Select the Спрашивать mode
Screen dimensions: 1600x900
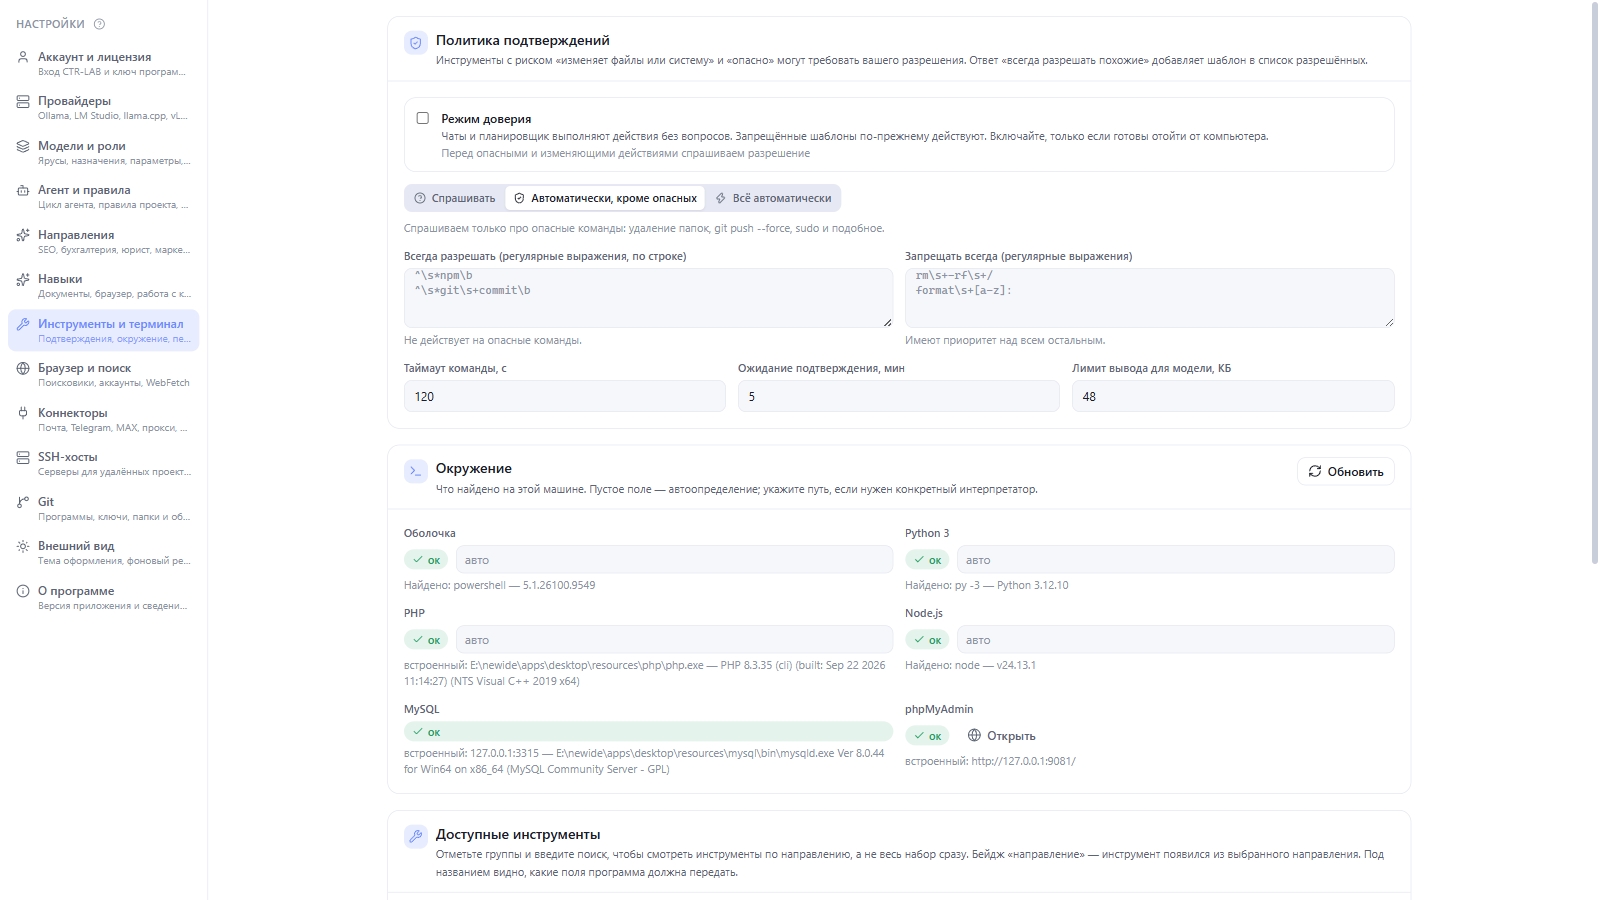tap(455, 198)
